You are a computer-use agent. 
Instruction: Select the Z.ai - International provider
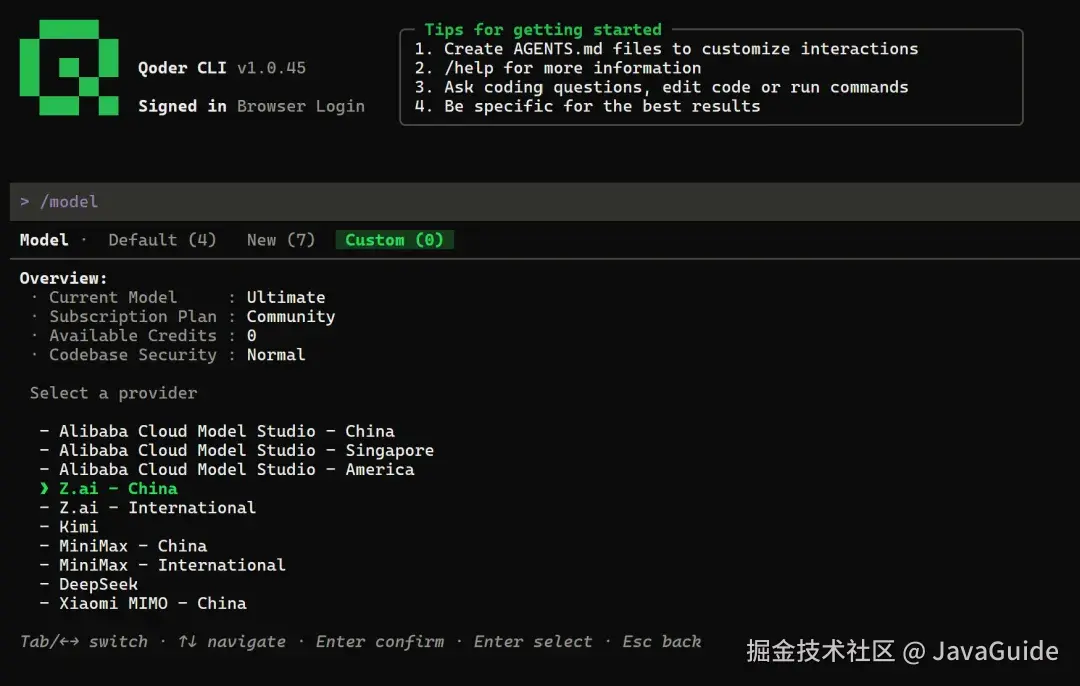pyautogui.click(x=157, y=508)
